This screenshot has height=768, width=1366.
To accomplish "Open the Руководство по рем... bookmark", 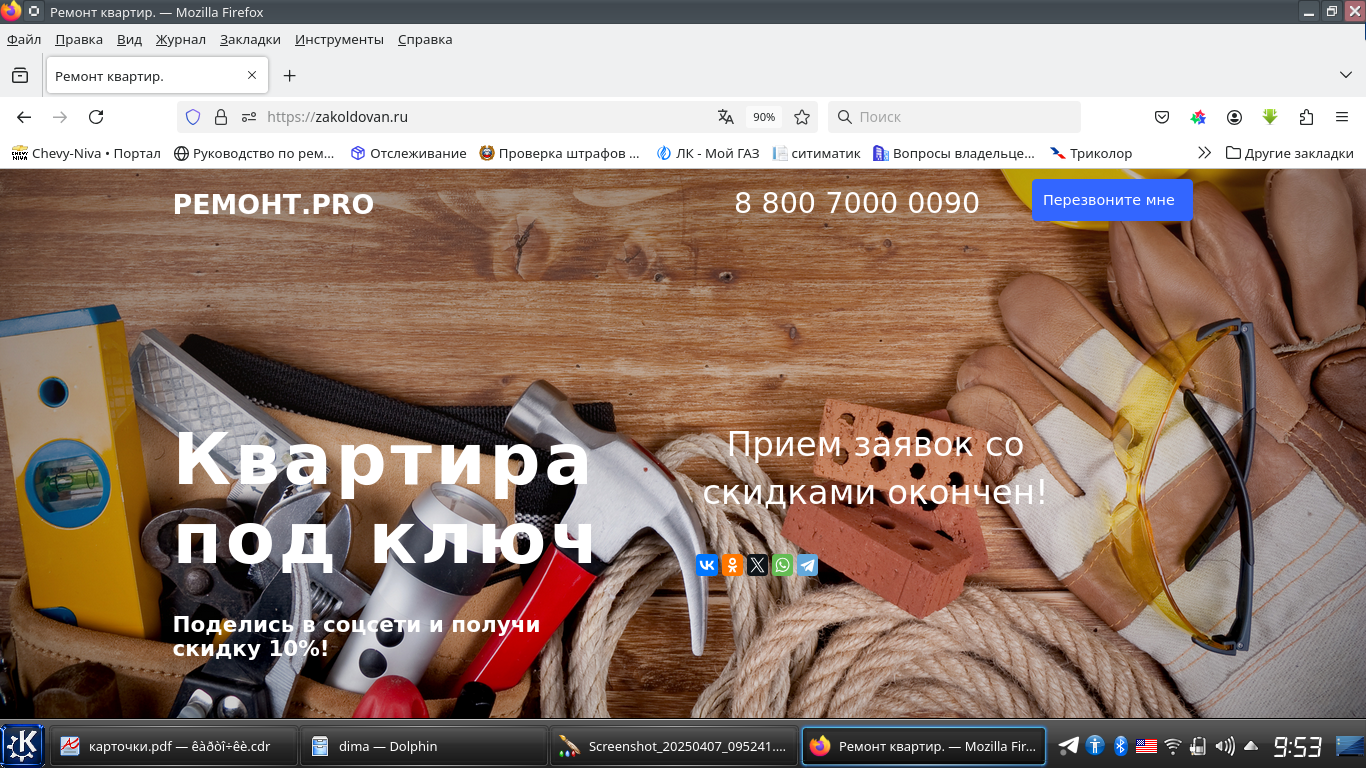I will [x=254, y=153].
